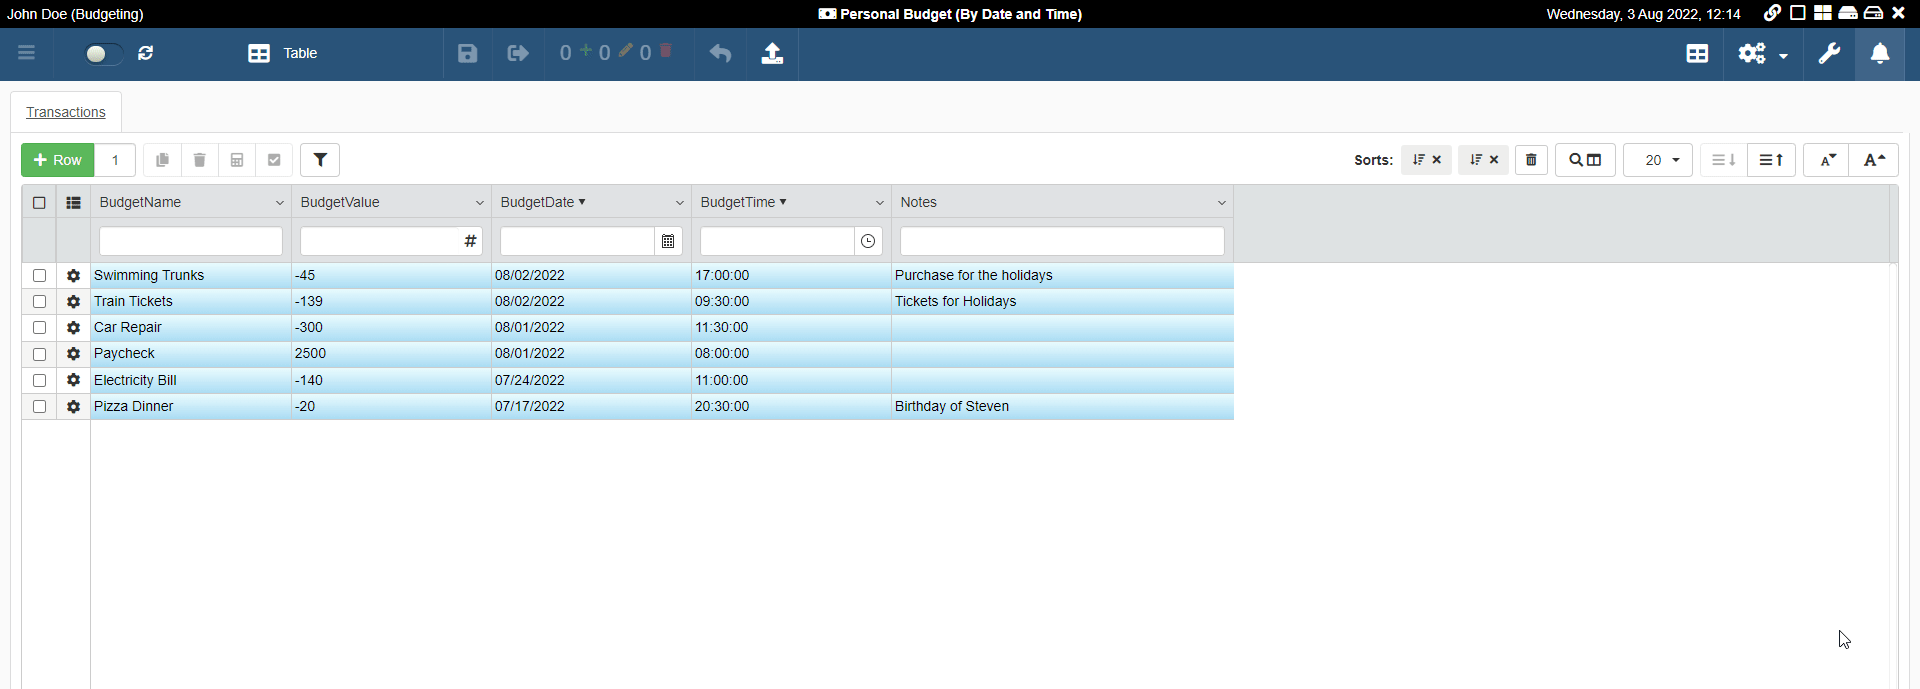The width and height of the screenshot is (1920, 689).
Task: Tick the select-all header checkbox
Action: coord(39,203)
